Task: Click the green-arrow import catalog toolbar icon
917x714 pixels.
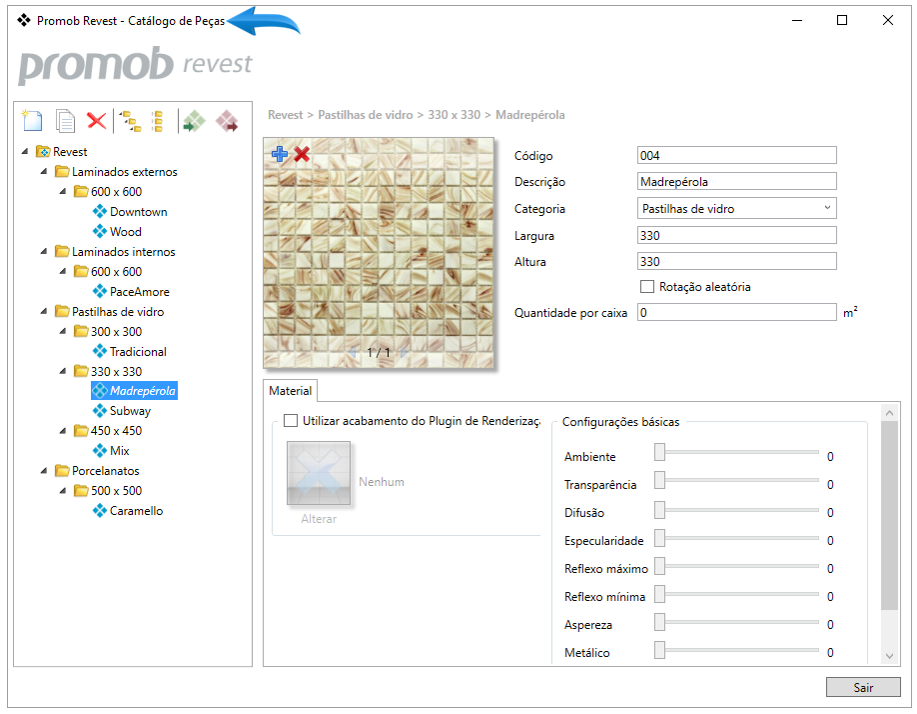Action: pyautogui.click(x=194, y=121)
